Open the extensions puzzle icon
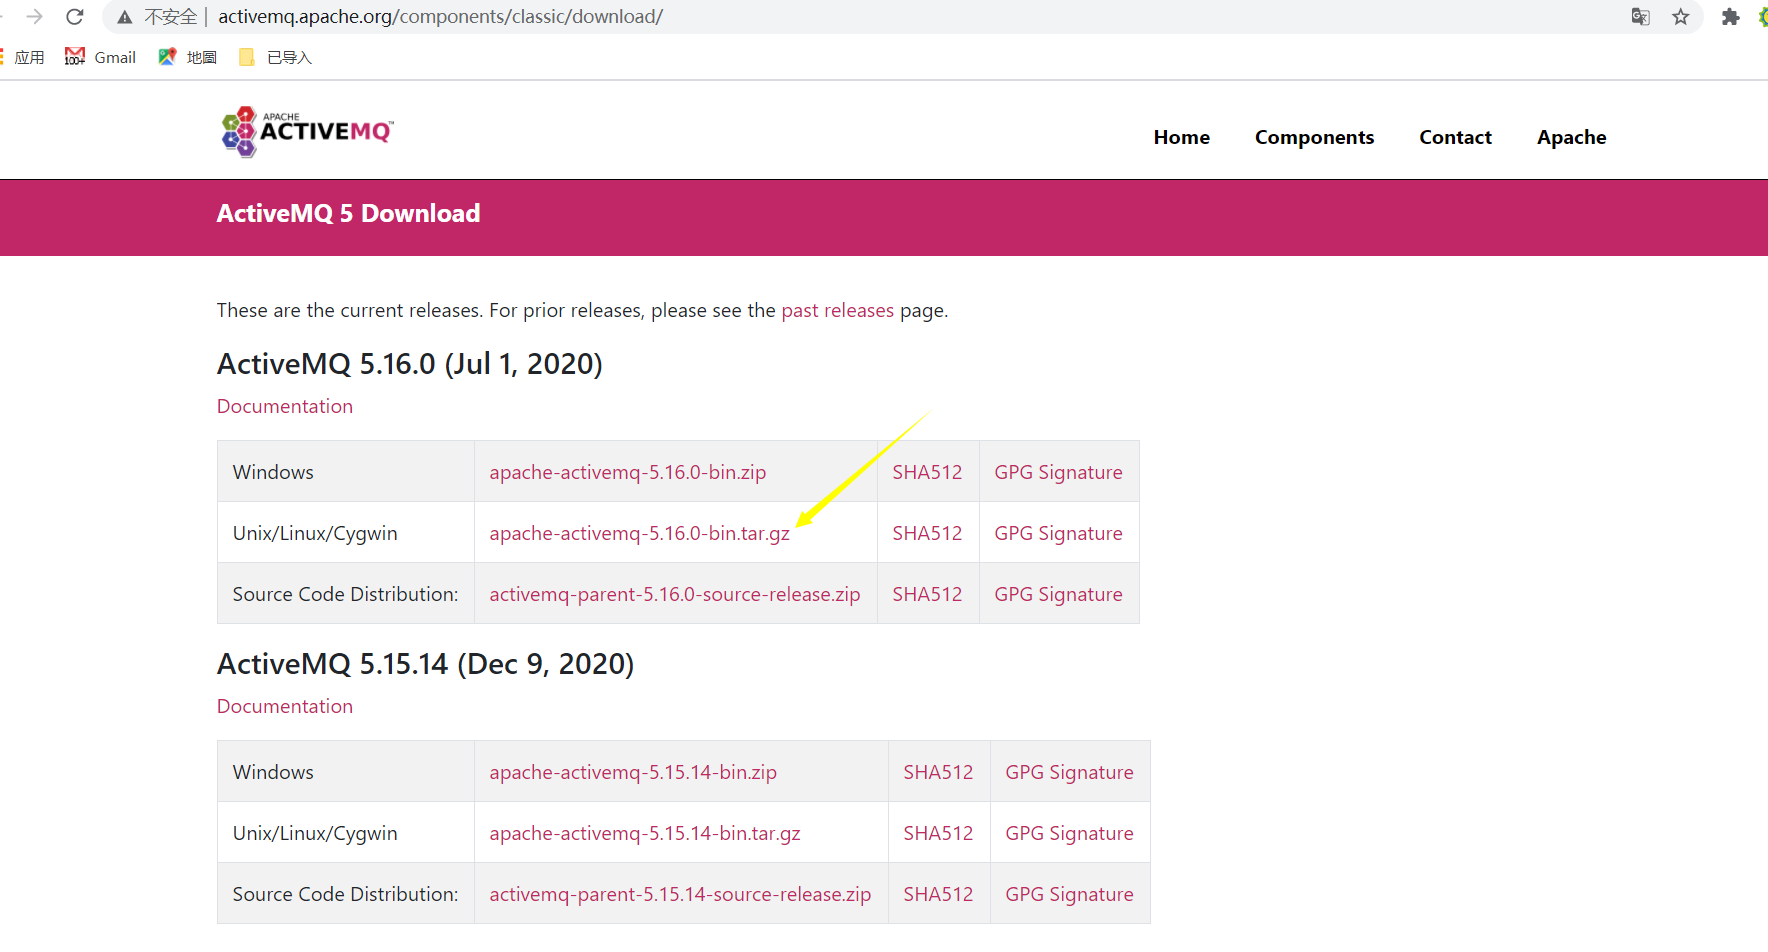The height and width of the screenshot is (952, 1768). click(x=1730, y=17)
